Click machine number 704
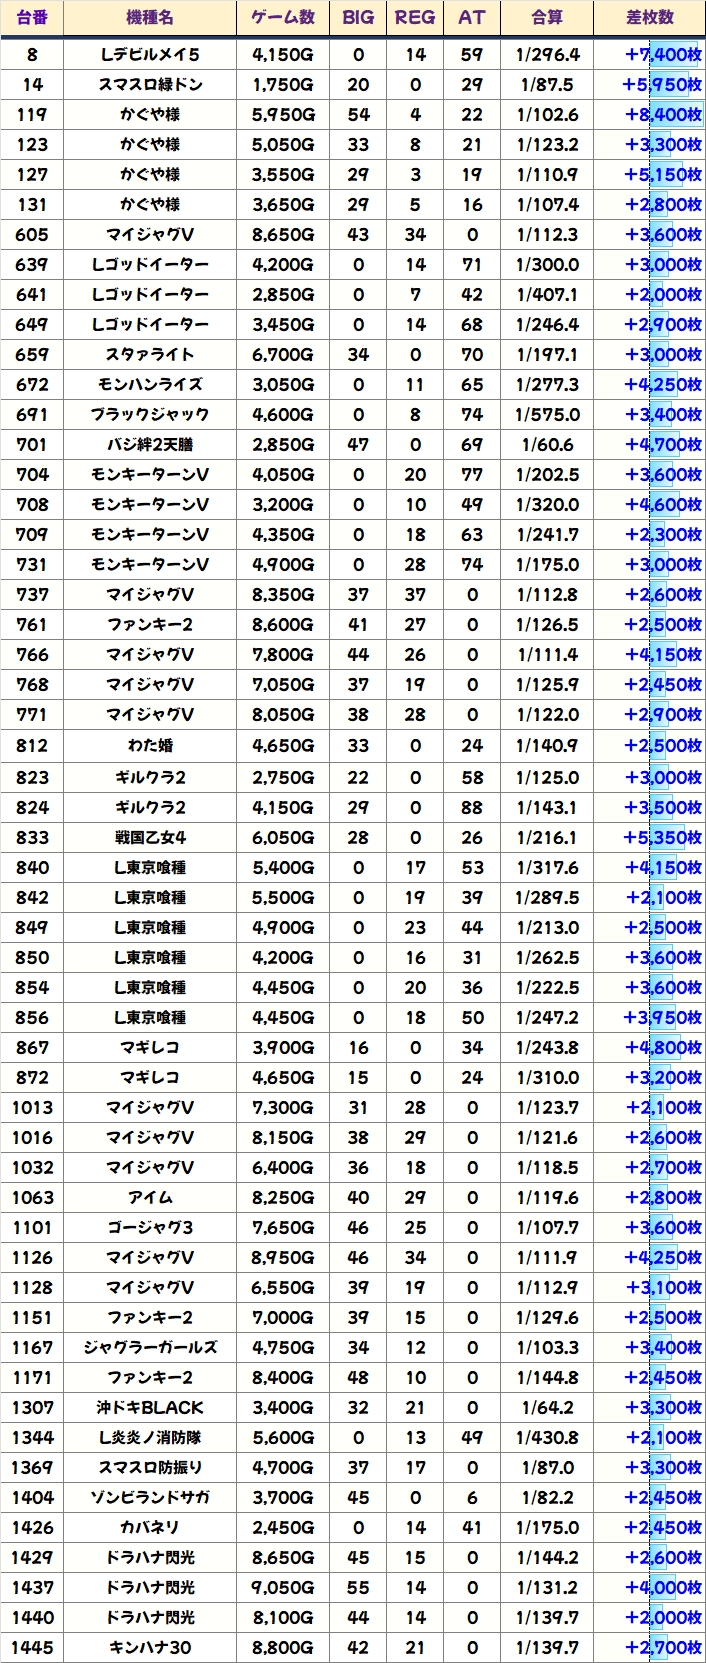This screenshot has width=706, height=1663. [x=32, y=474]
